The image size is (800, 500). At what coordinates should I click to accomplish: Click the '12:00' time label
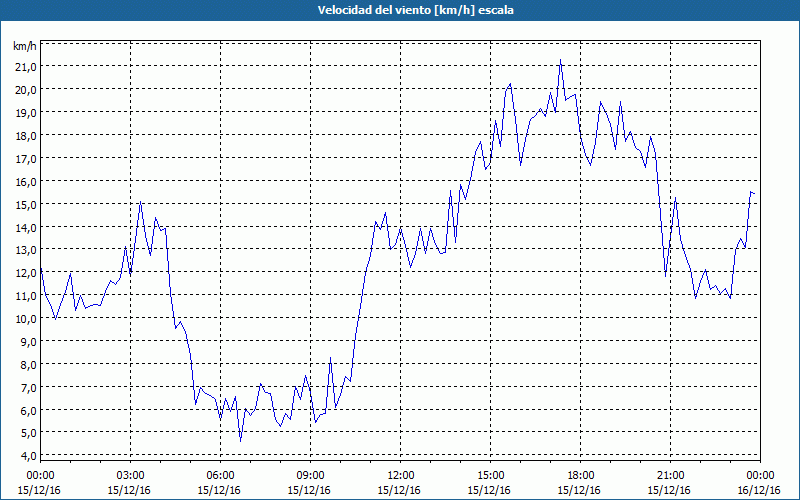coord(401,476)
